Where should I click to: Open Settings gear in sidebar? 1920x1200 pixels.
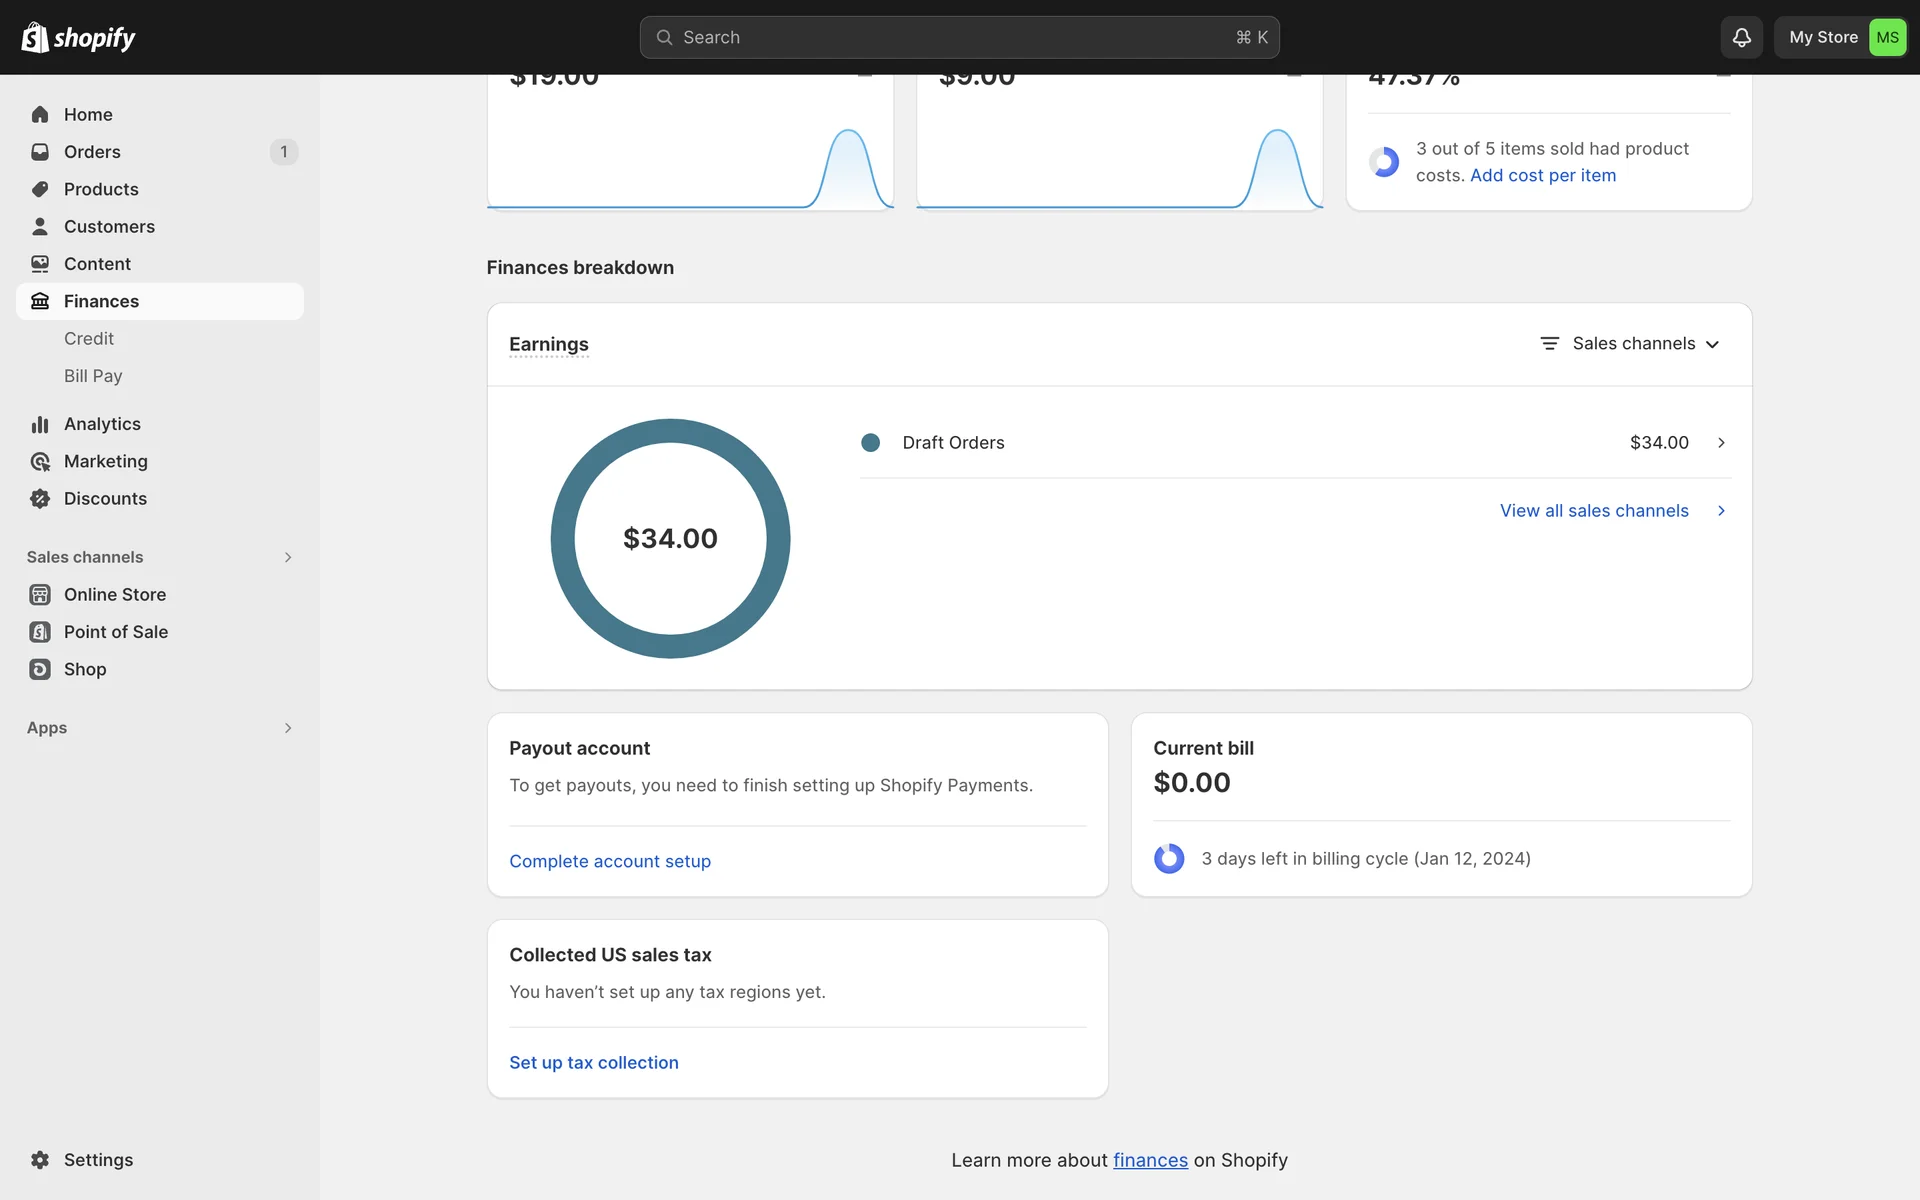pos(40,1160)
